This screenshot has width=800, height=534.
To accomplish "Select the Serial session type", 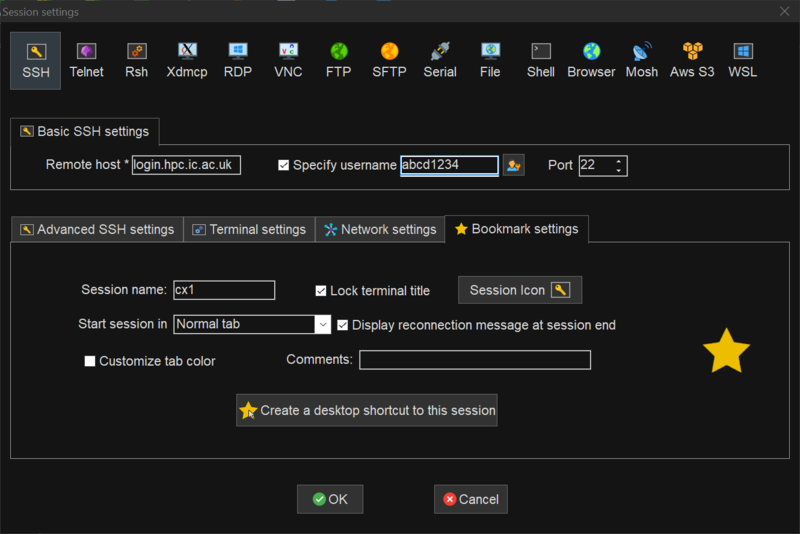I will click(x=440, y=61).
